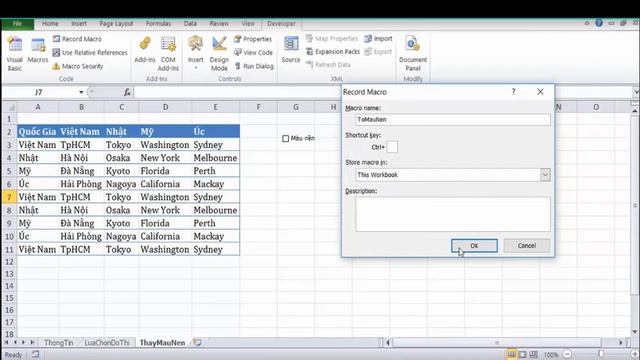Click the Cancel button
640x360 pixels.
tap(527, 246)
